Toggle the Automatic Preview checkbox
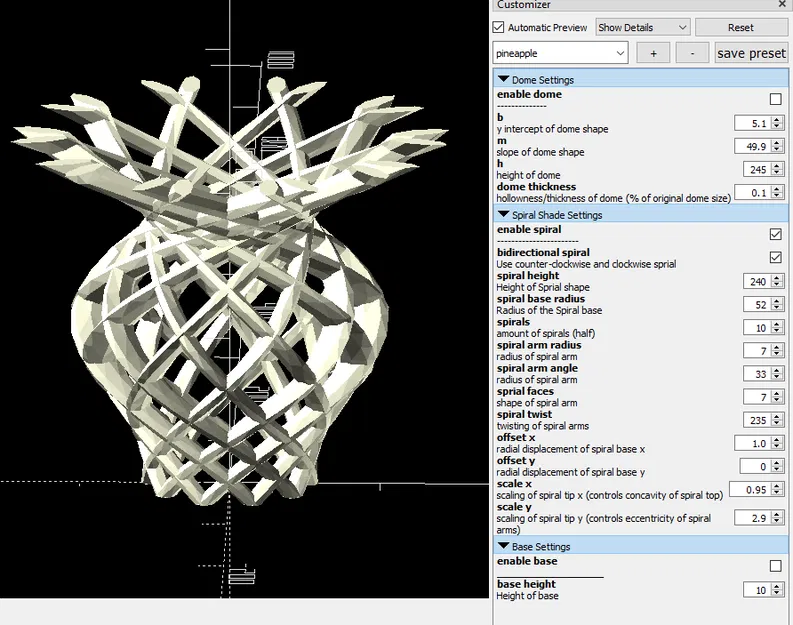Image resolution: width=793 pixels, height=625 pixels. click(x=499, y=27)
